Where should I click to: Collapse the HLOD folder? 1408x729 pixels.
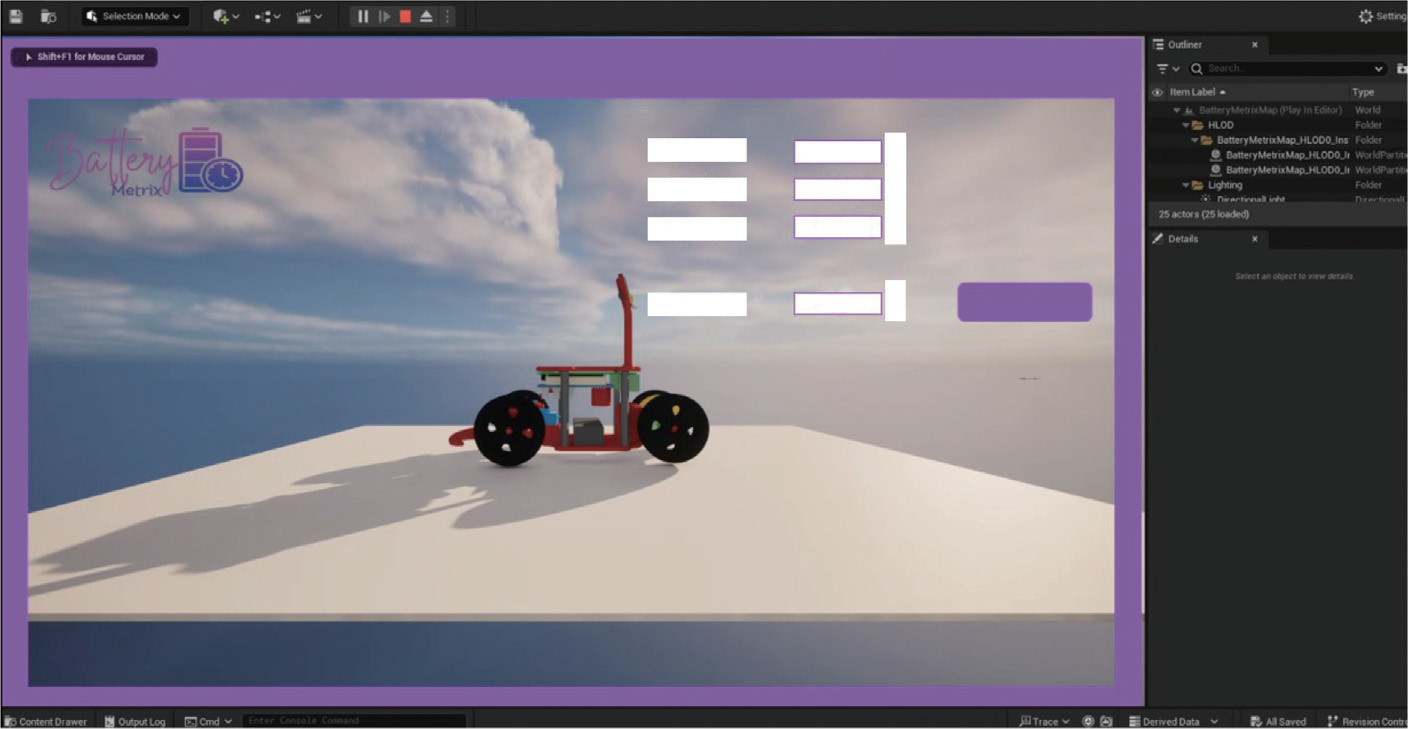[x=1186, y=125]
